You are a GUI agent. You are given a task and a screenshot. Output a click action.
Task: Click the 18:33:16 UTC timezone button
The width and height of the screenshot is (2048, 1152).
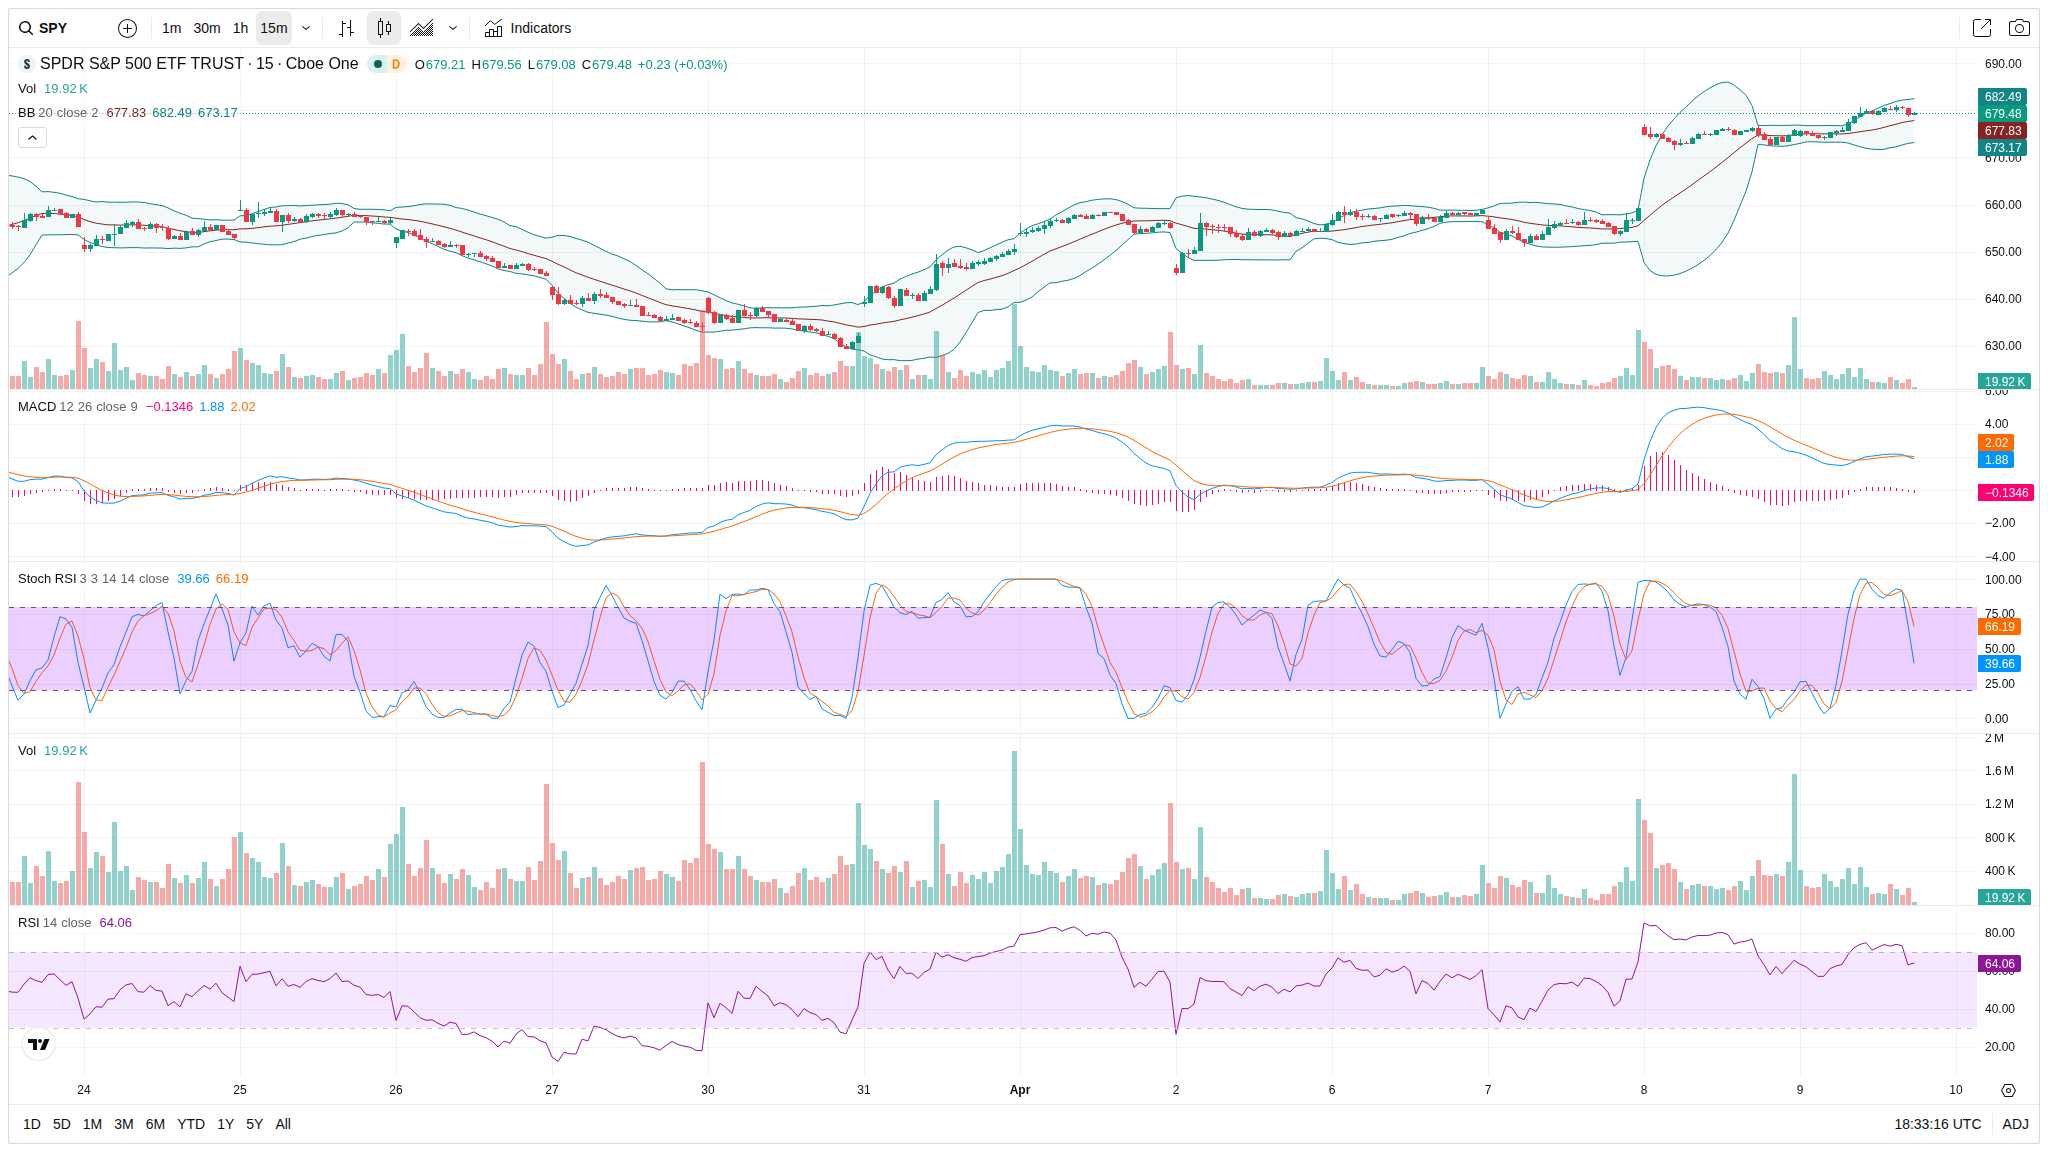[1937, 1124]
